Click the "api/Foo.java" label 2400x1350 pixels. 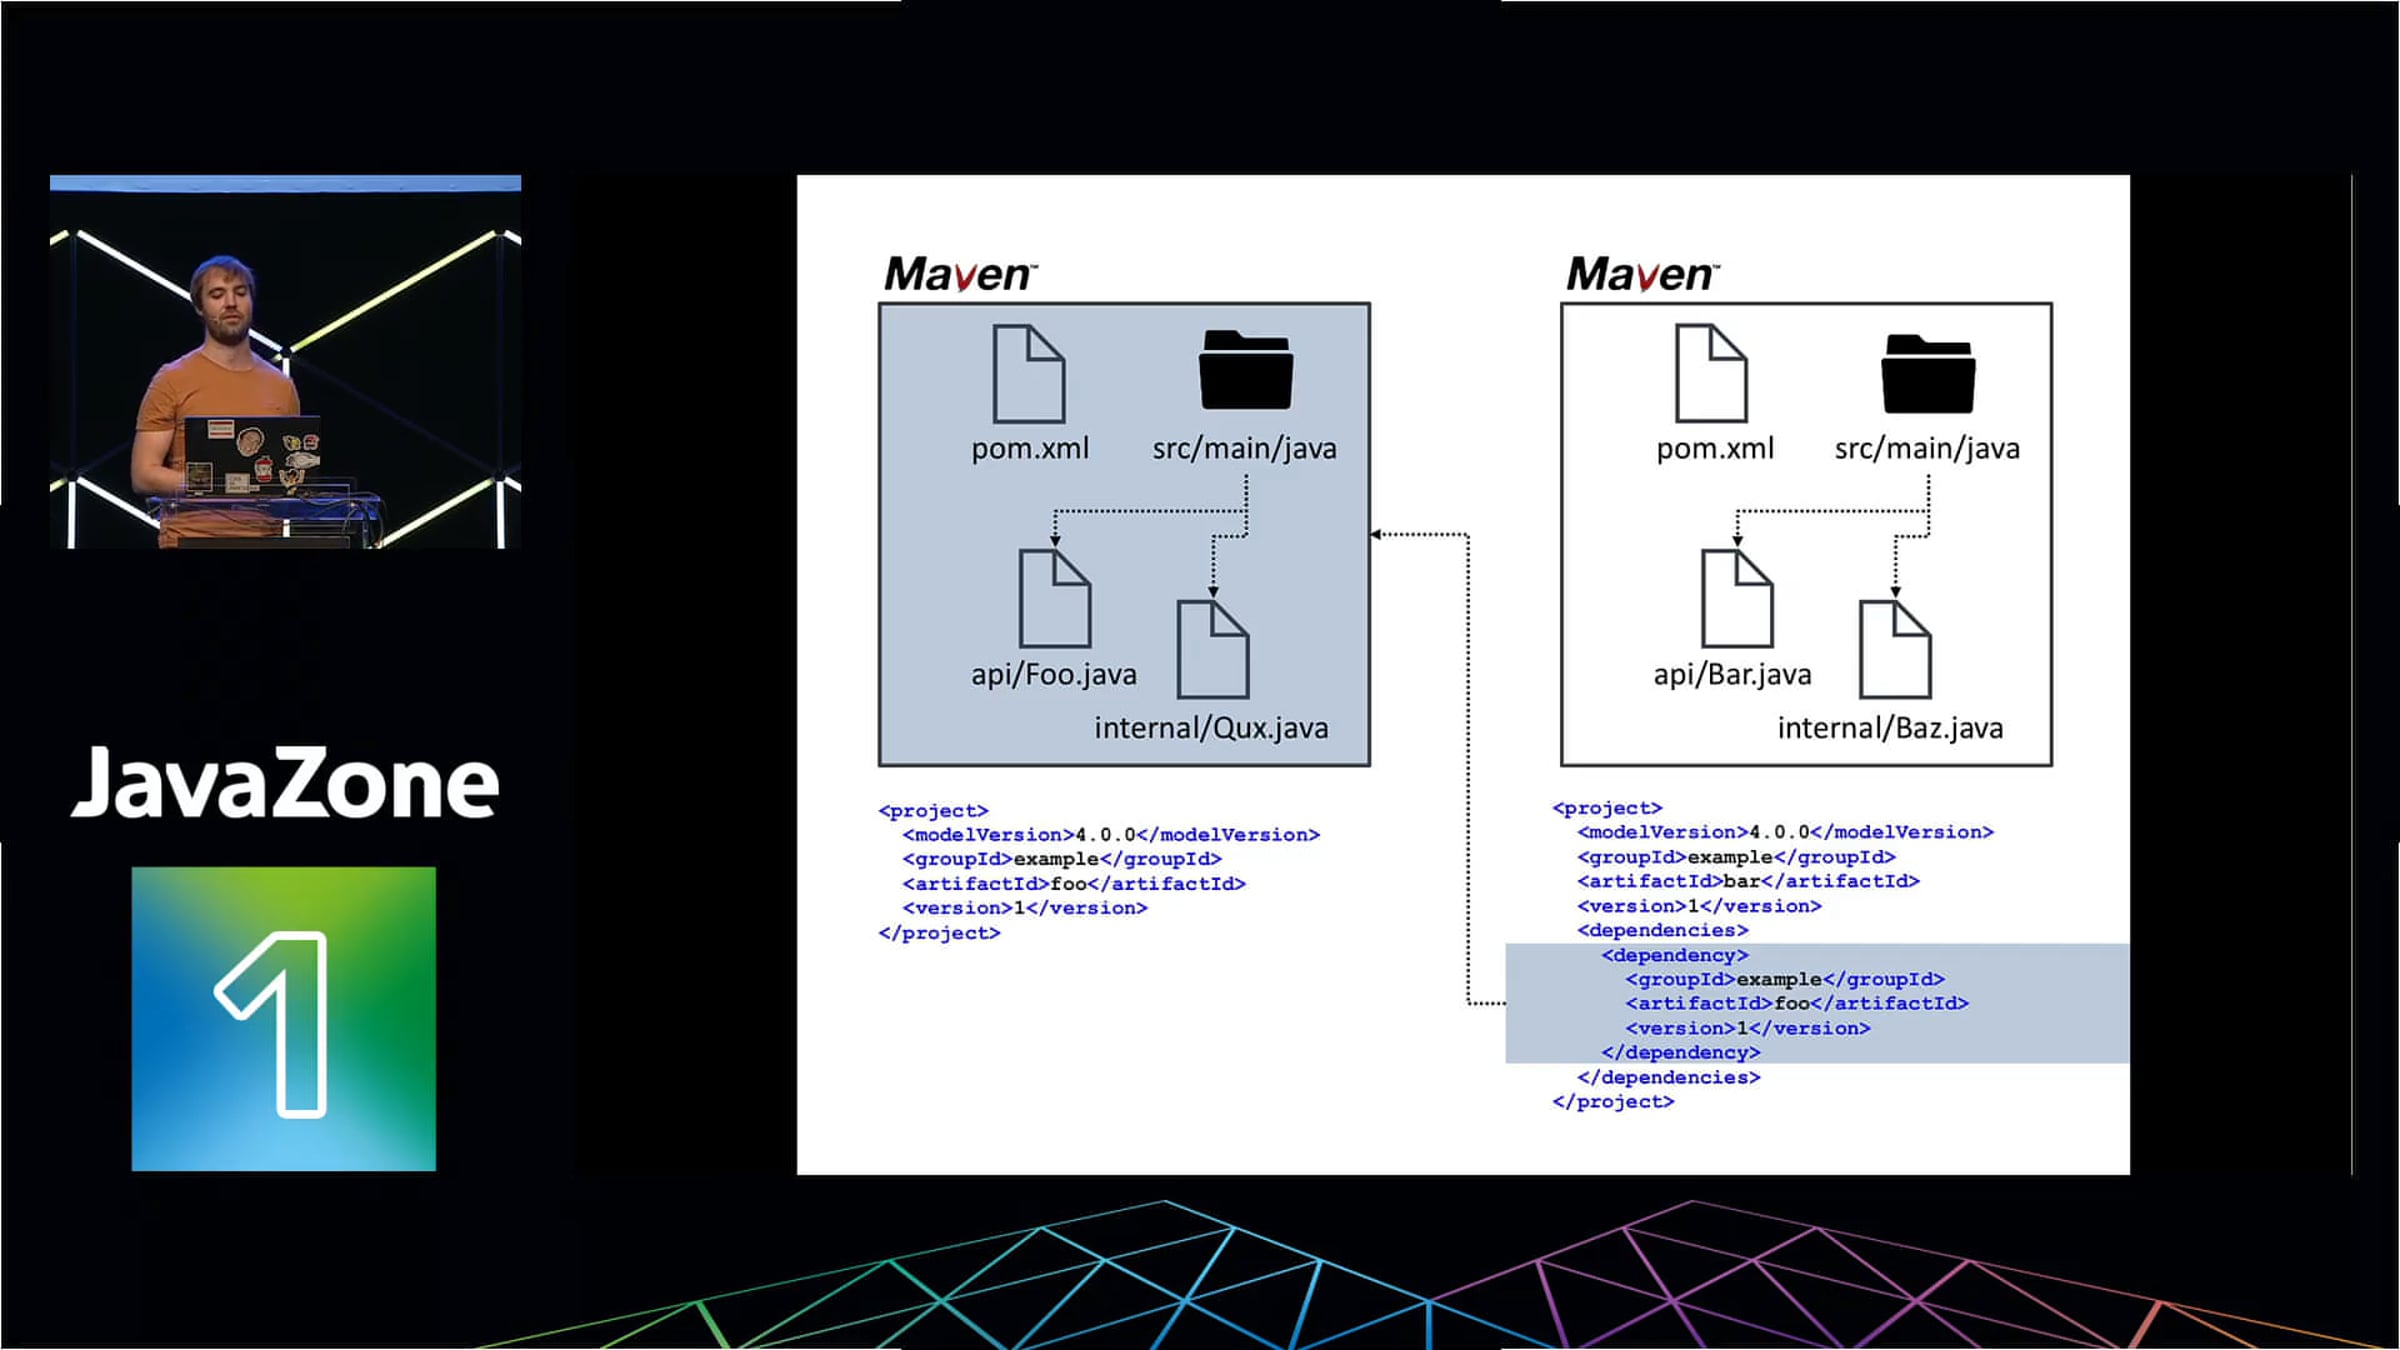coord(1054,675)
